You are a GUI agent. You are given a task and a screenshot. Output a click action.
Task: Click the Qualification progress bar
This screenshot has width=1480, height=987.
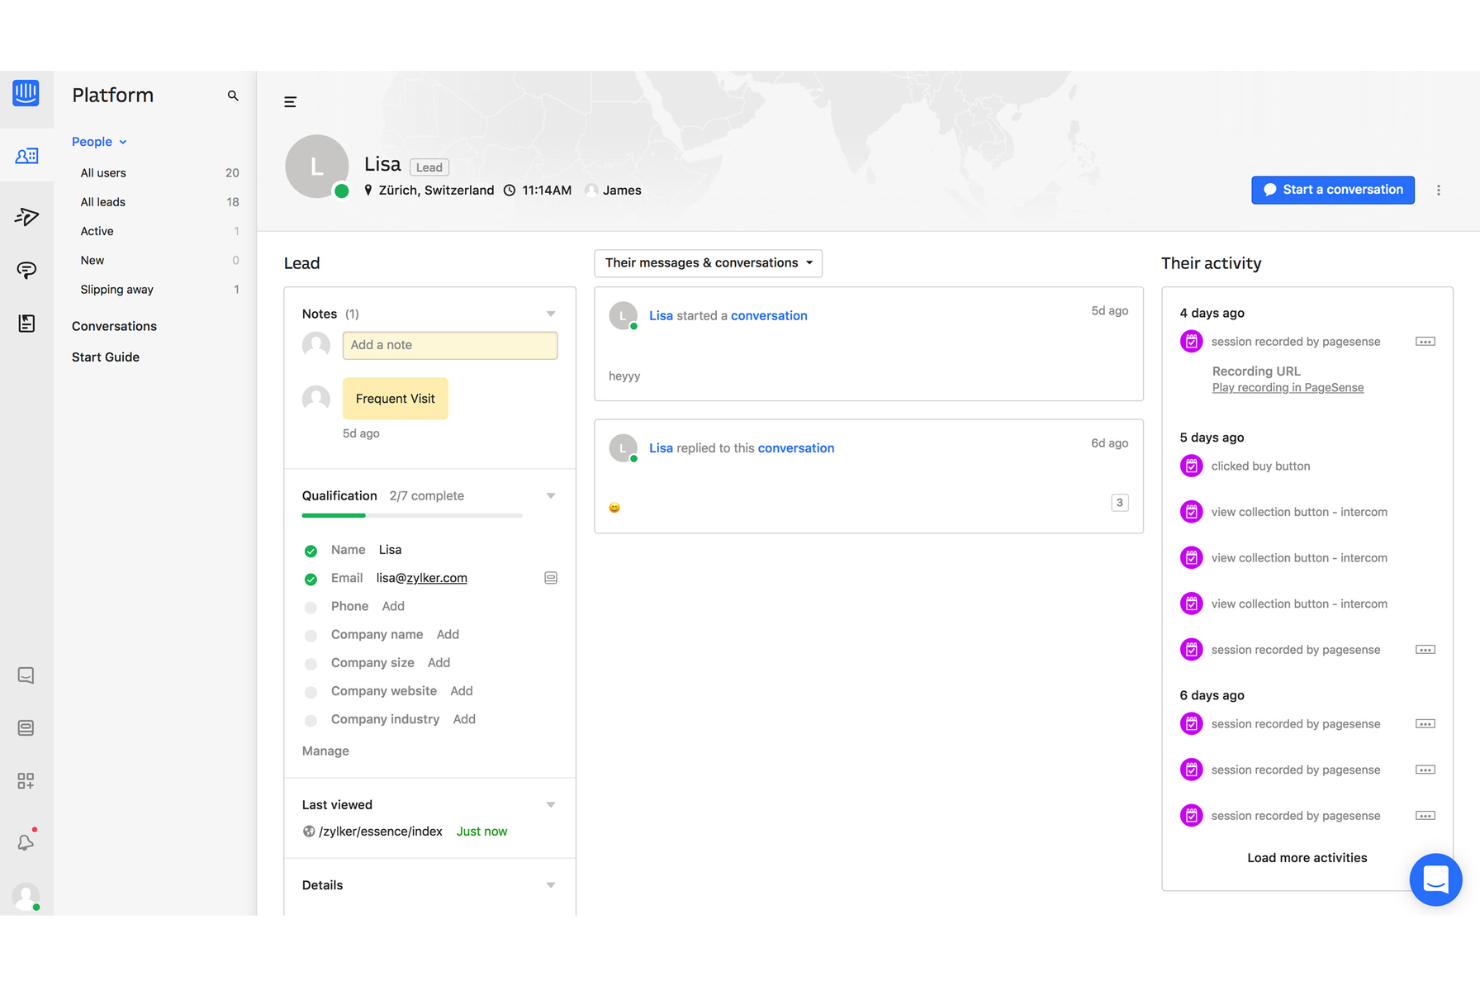pyautogui.click(x=410, y=515)
